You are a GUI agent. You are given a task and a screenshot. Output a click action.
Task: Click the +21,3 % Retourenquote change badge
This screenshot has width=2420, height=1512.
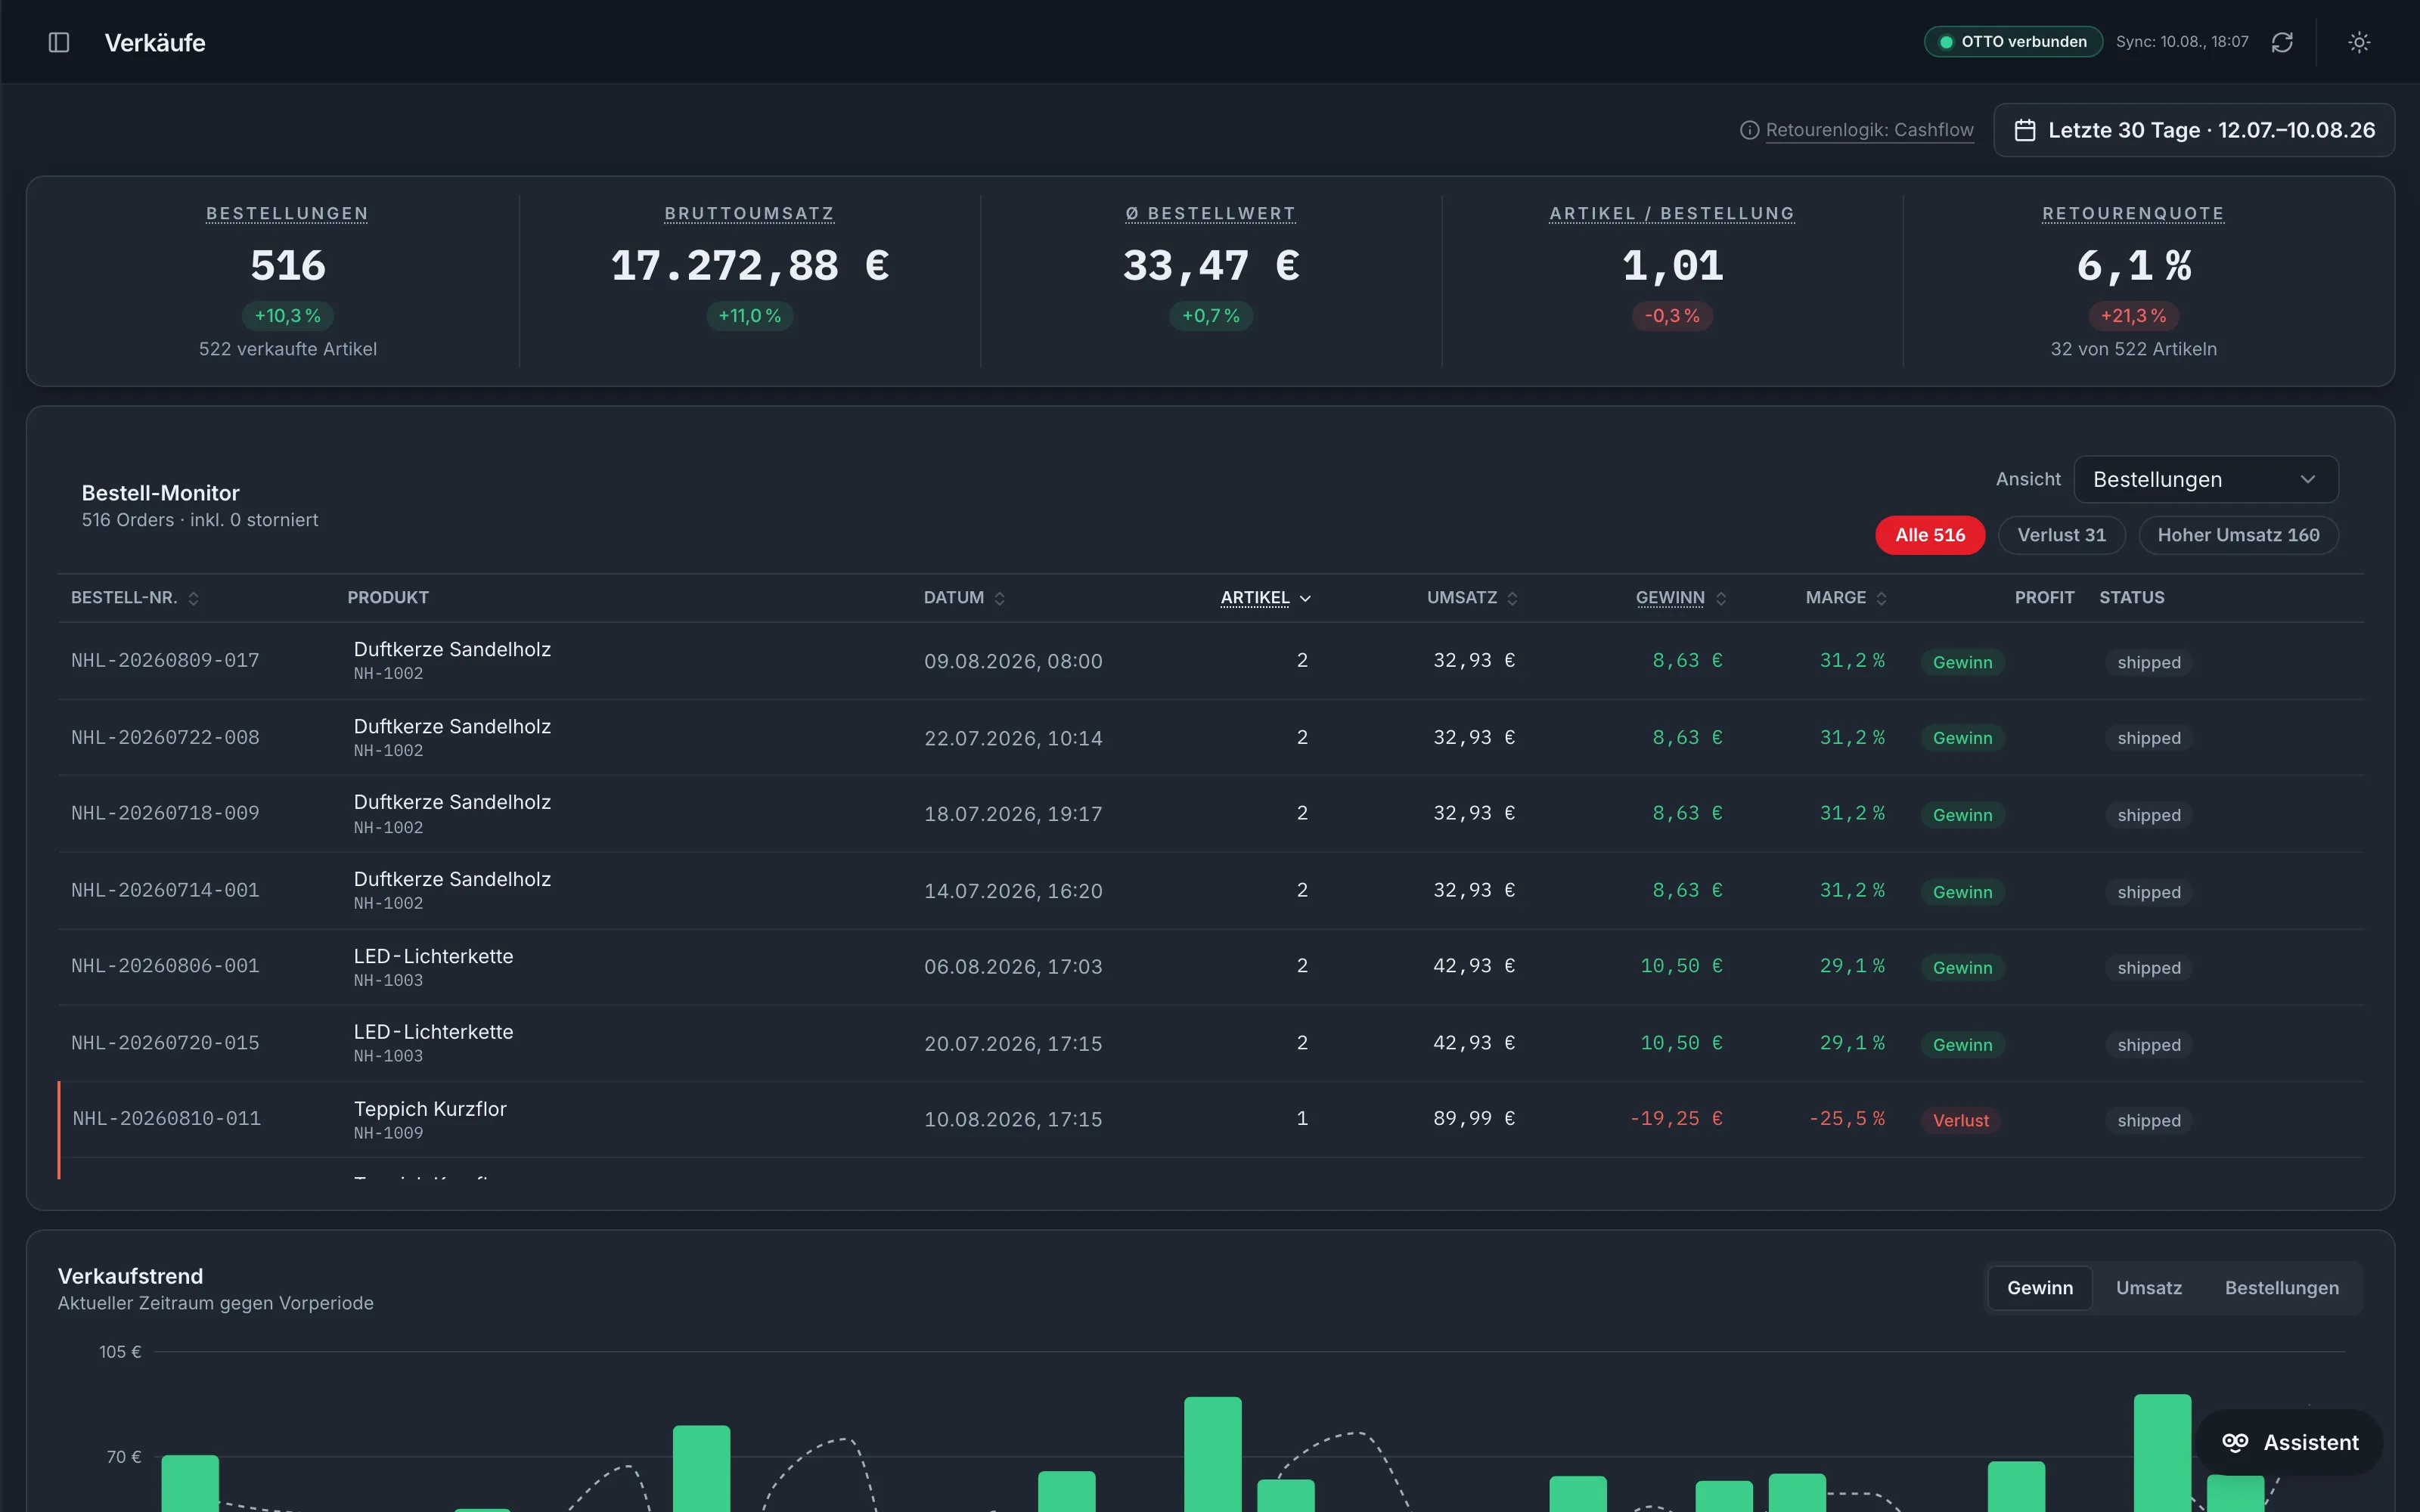[2133, 316]
